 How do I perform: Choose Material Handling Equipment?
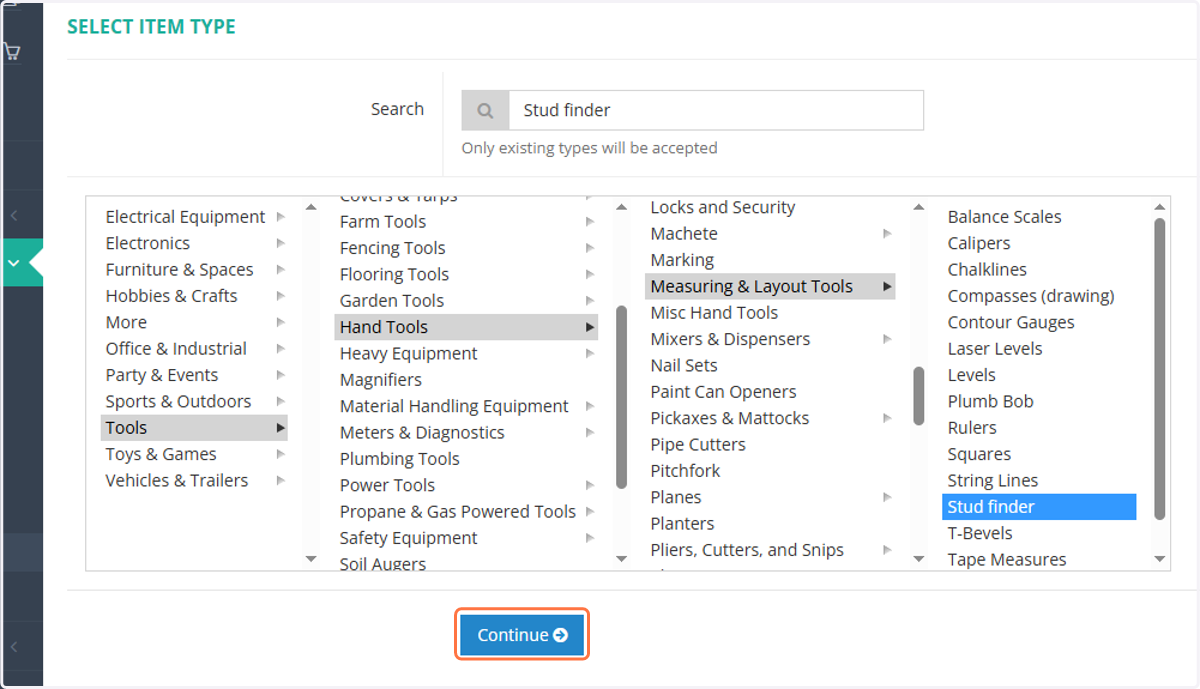pyautogui.click(x=454, y=407)
